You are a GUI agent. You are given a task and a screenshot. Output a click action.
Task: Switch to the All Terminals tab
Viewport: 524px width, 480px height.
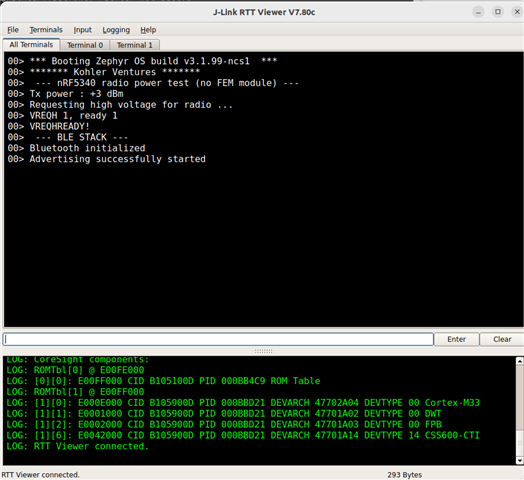click(31, 44)
